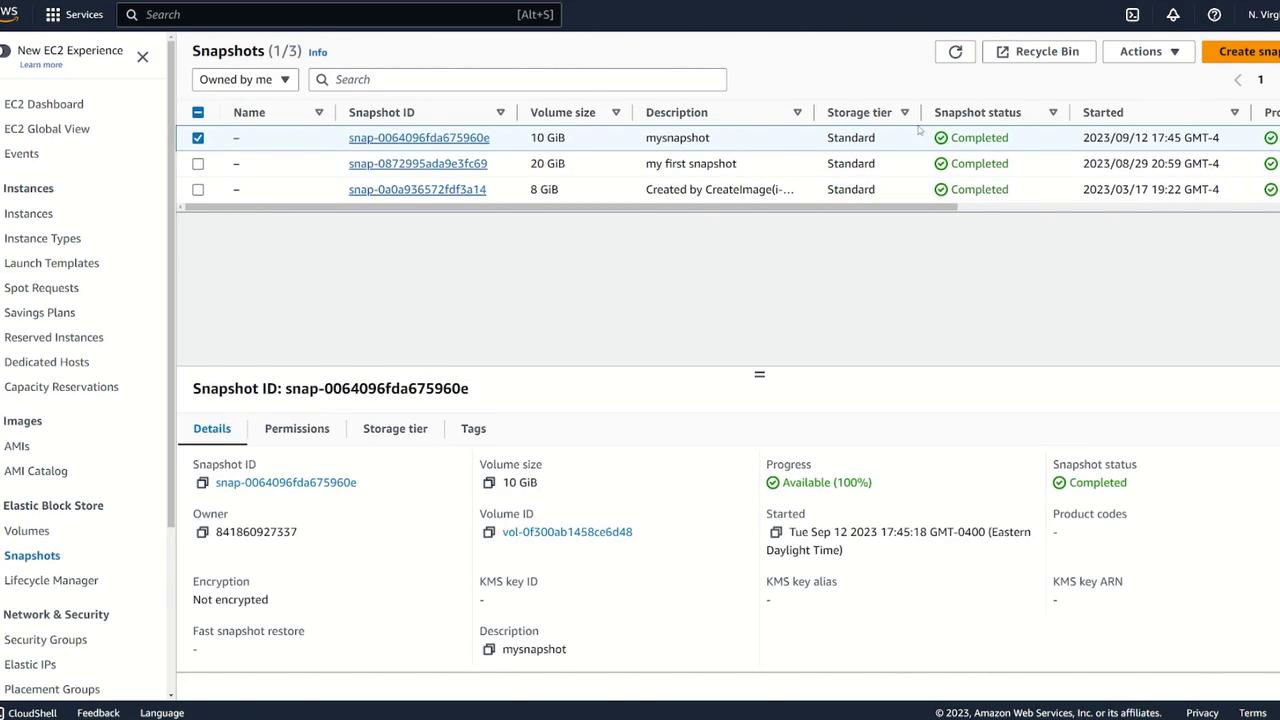Close the New EC2 Experience banner
1280x720 pixels.
pos(143,57)
